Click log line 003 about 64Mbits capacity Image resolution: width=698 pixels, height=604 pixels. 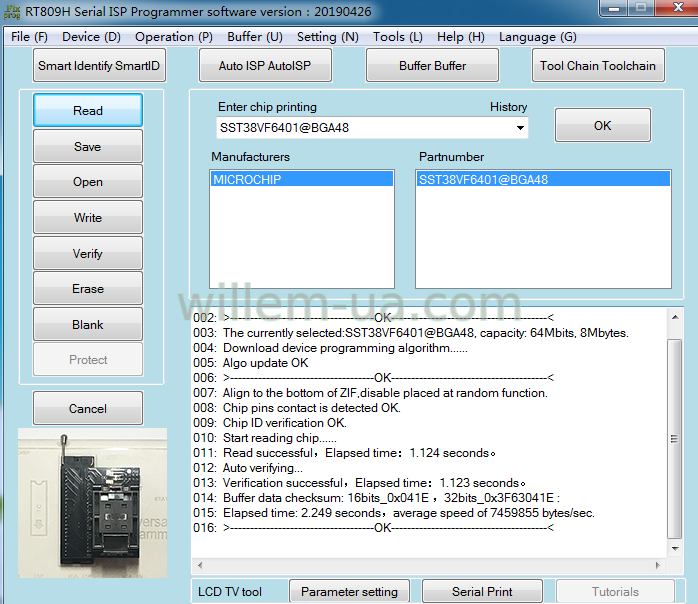click(411, 333)
